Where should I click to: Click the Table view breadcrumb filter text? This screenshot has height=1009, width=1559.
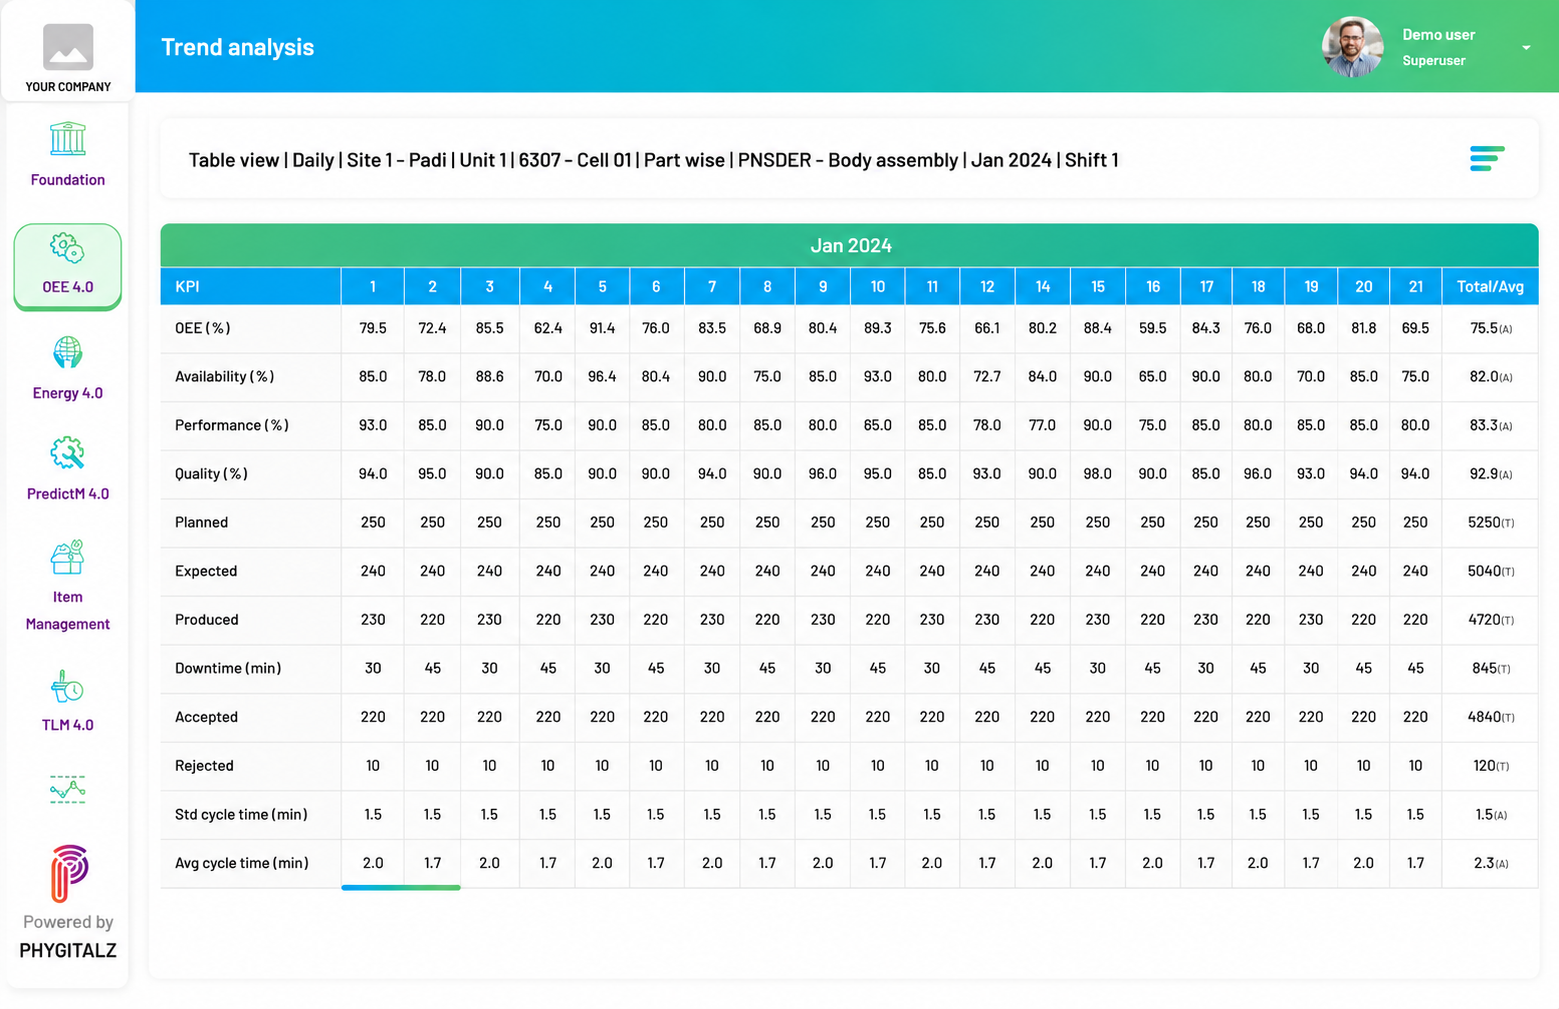[653, 160]
